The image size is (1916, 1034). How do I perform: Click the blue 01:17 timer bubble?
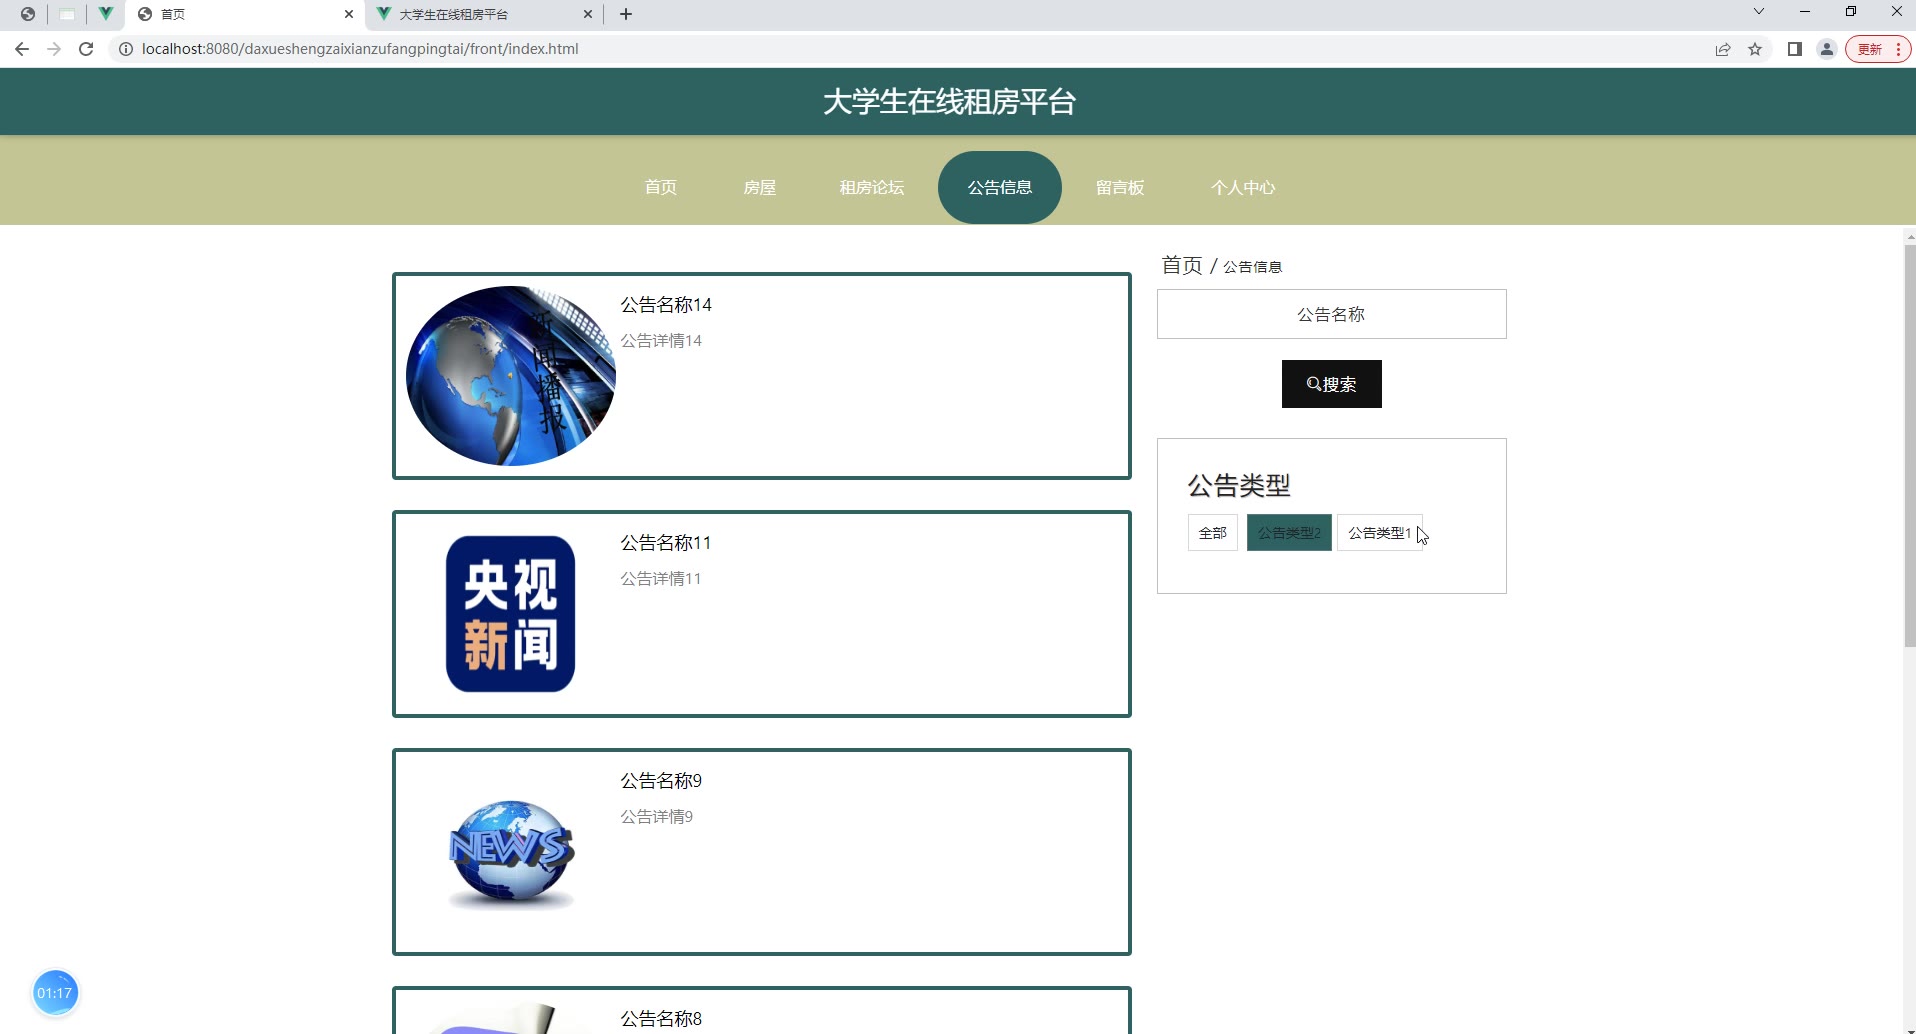[55, 993]
